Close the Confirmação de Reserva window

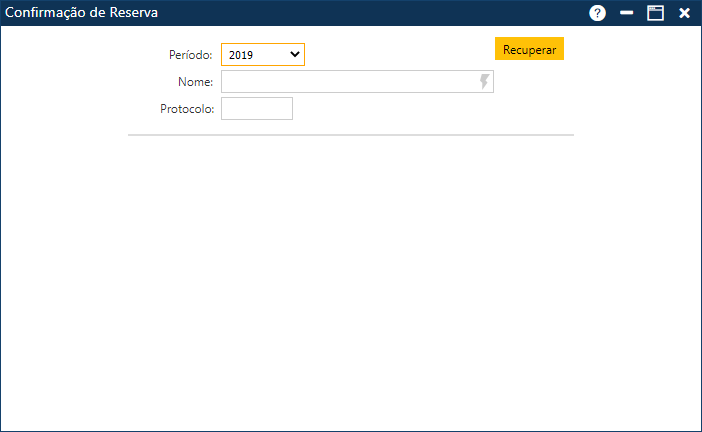tap(685, 13)
